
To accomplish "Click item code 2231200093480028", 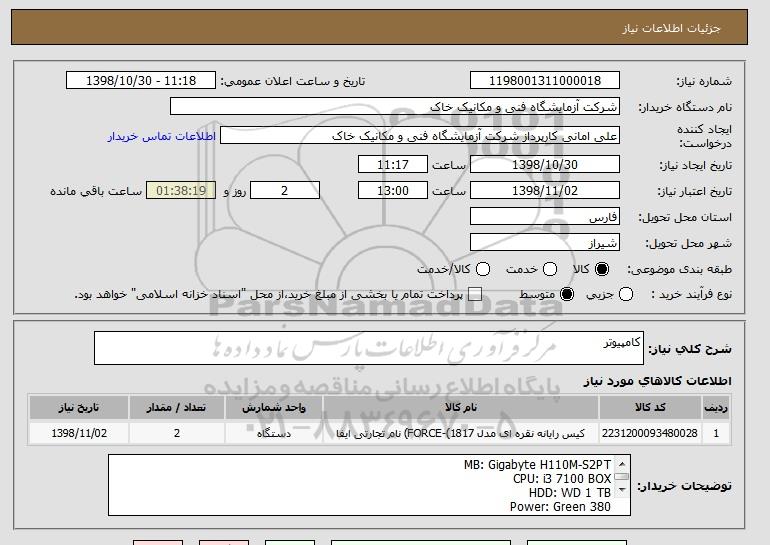I will pyautogui.click(x=650, y=433).
